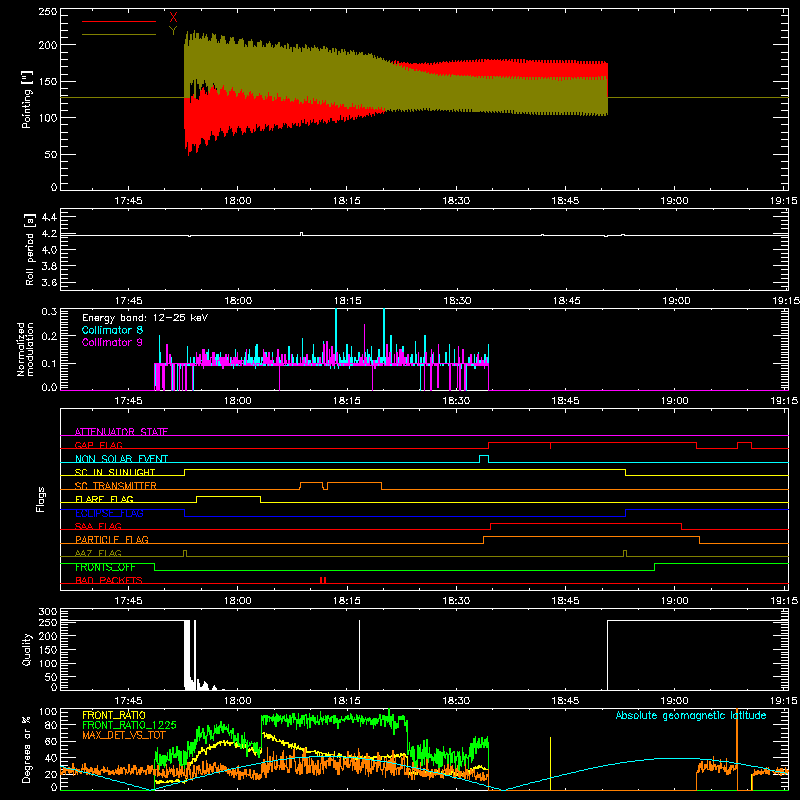The image size is (800, 800).
Task: Click the PARTICLE_FLAG label
Action: pos(112,539)
